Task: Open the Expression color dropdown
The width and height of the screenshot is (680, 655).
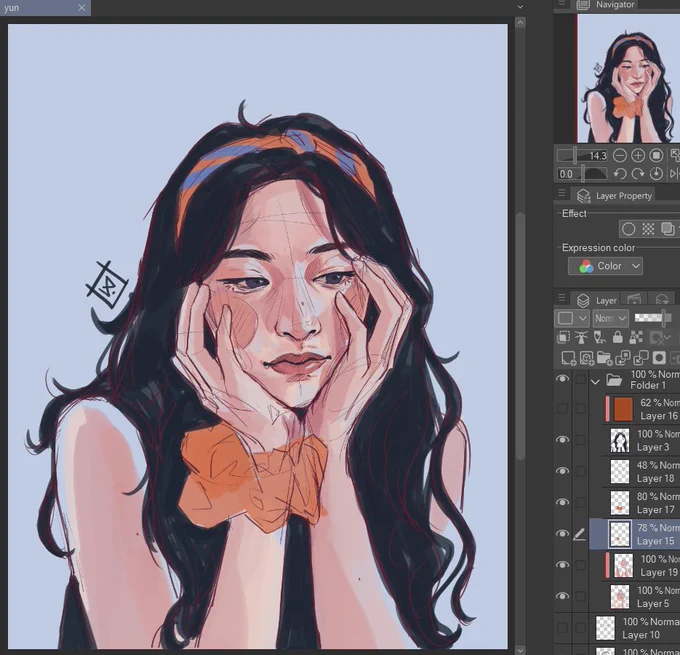Action: pyautogui.click(x=605, y=266)
